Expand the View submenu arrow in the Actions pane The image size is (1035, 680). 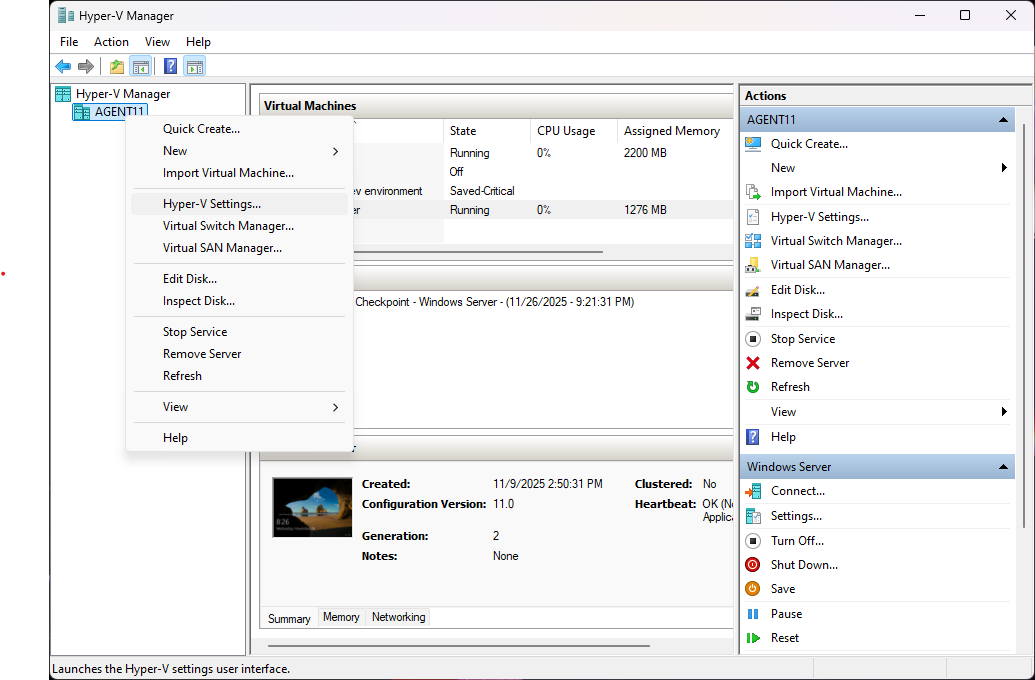[1003, 412]
